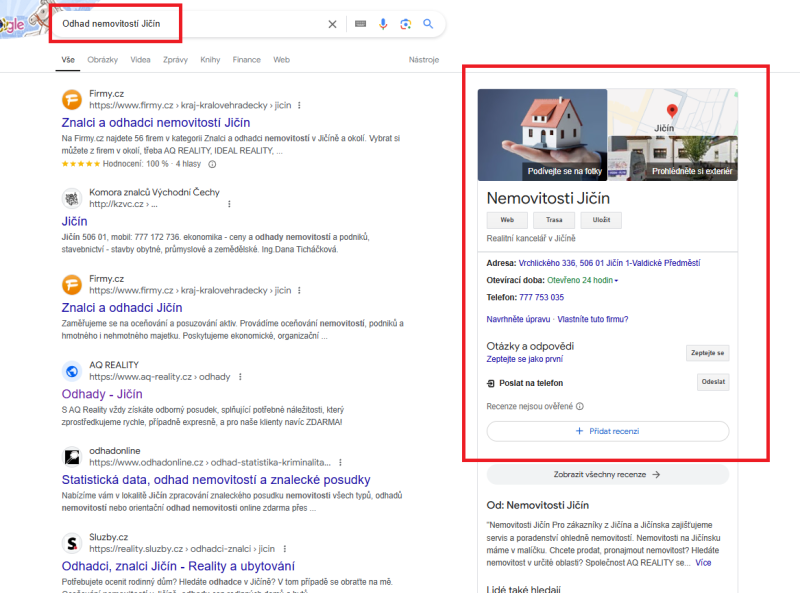Click the Vlastníte tuto firmu? link
800x593 pixels.
pos(592,319)
